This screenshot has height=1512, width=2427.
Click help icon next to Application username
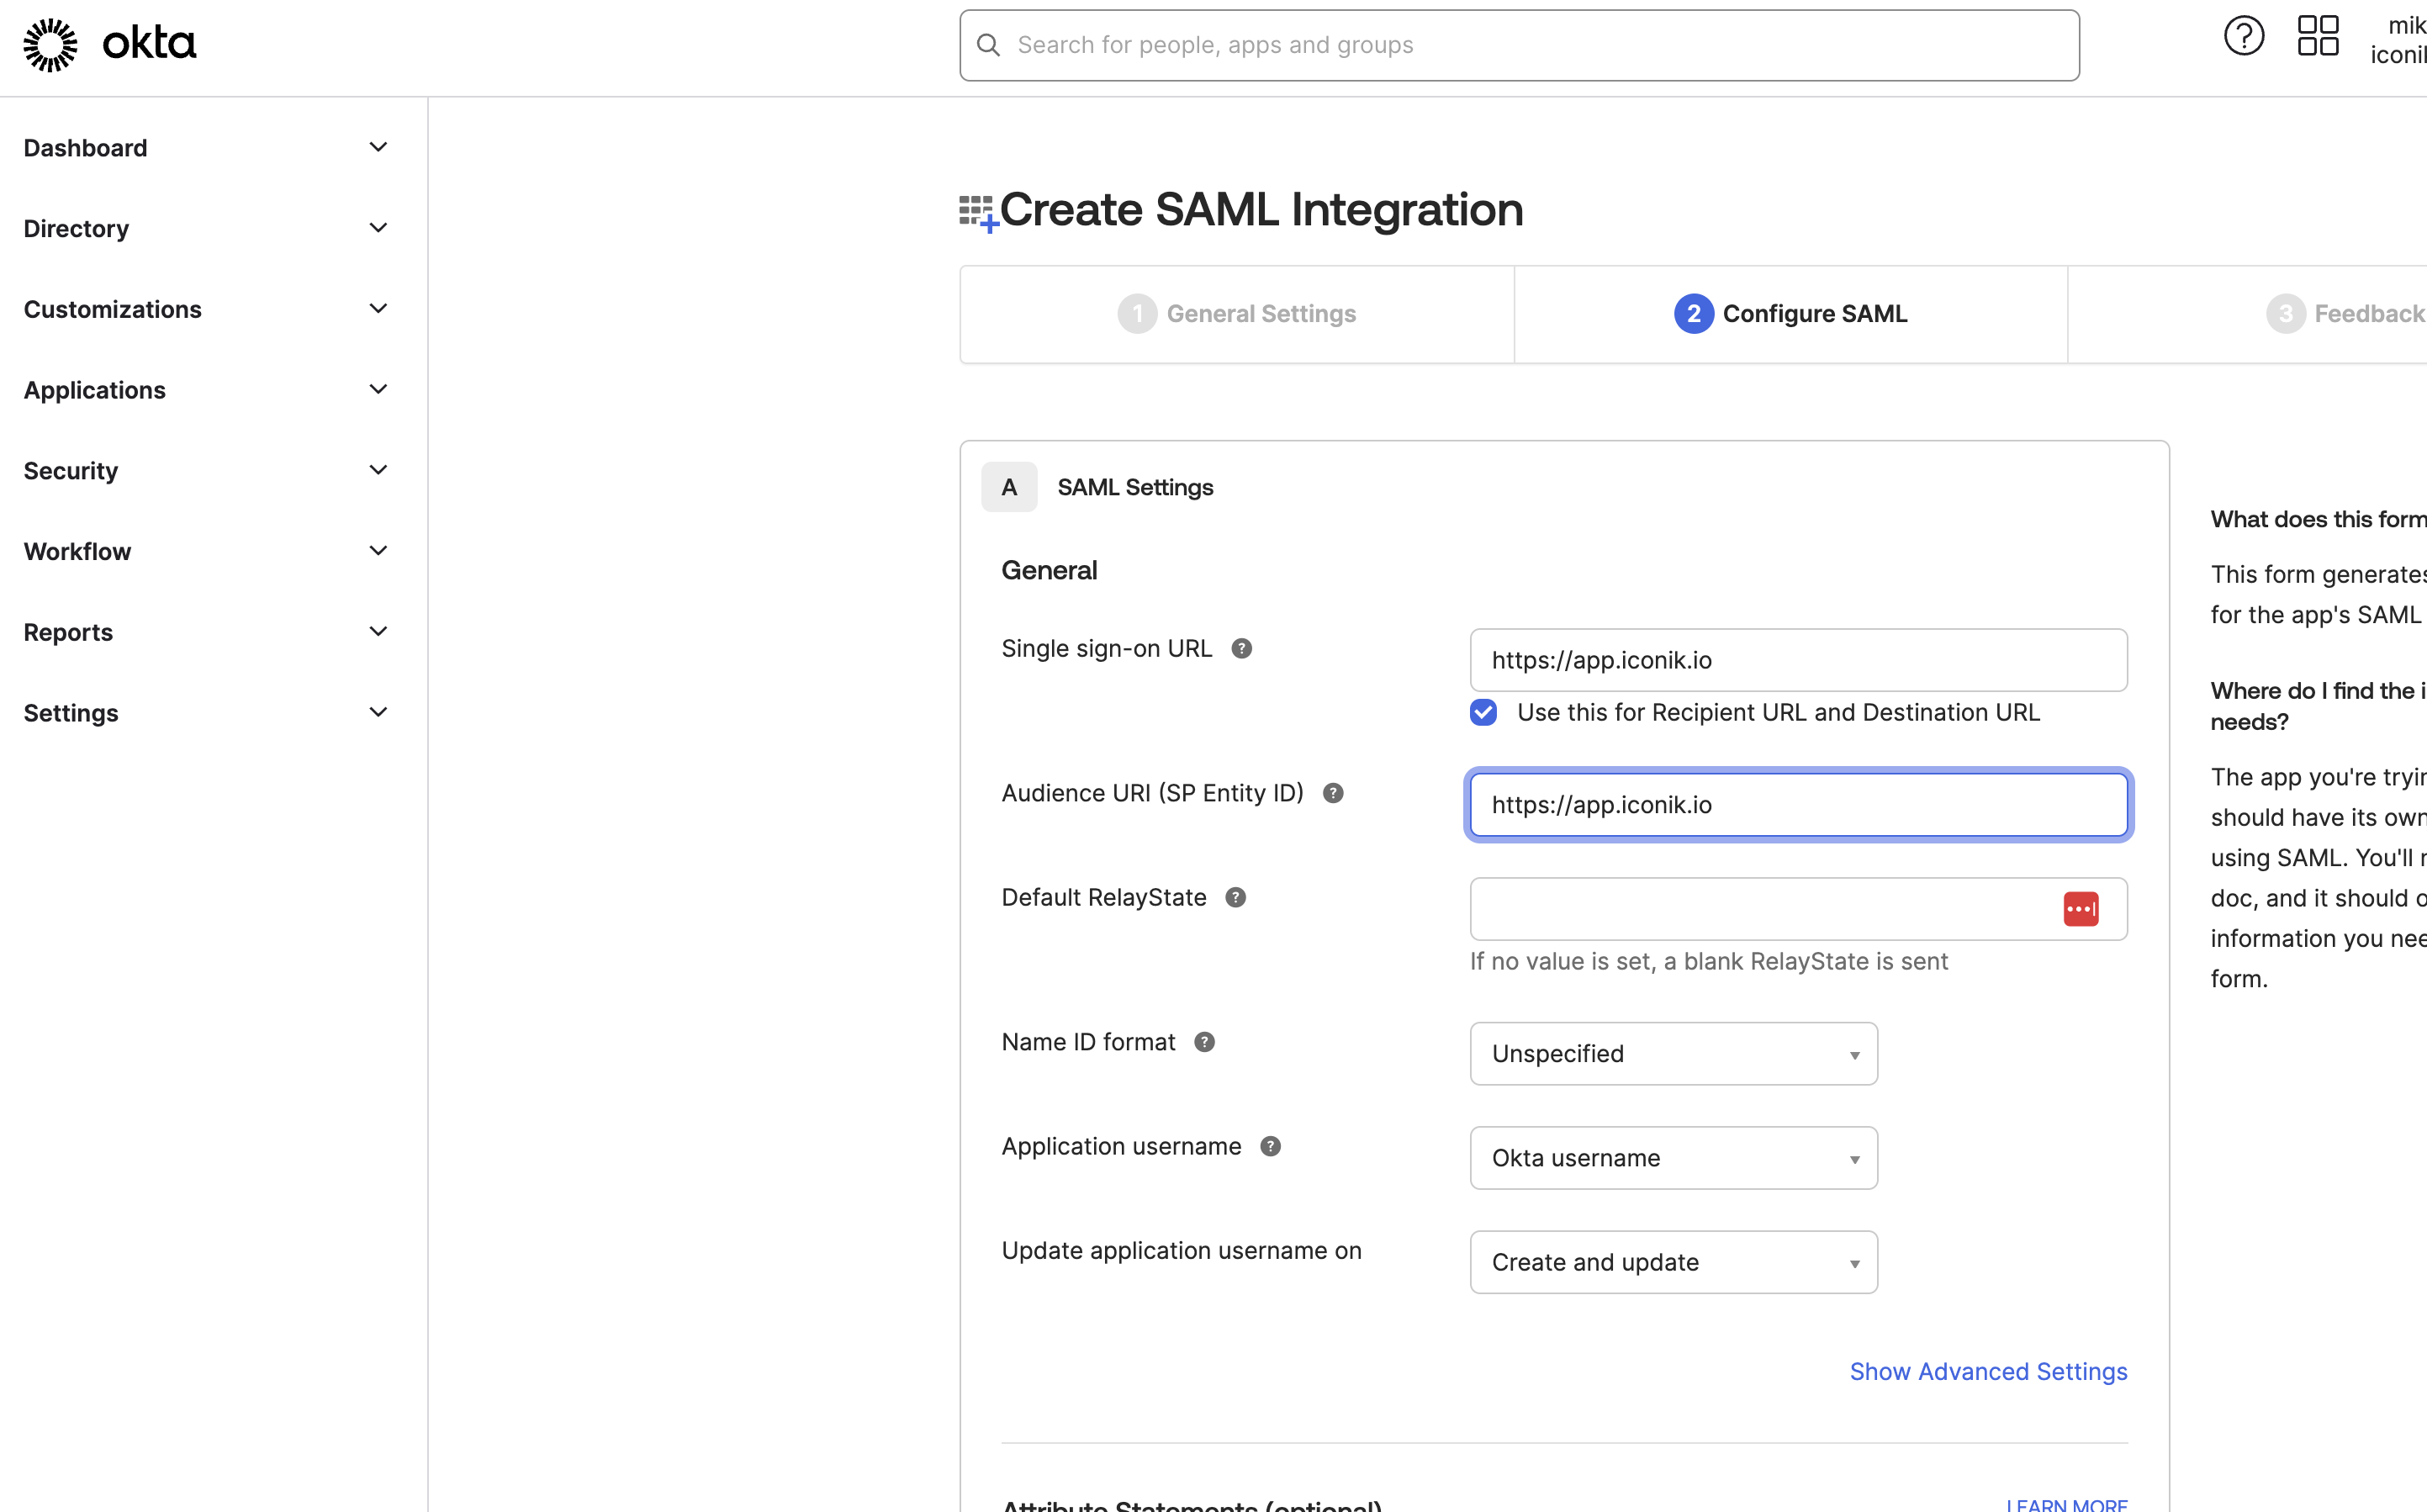coord(1270,1147)
